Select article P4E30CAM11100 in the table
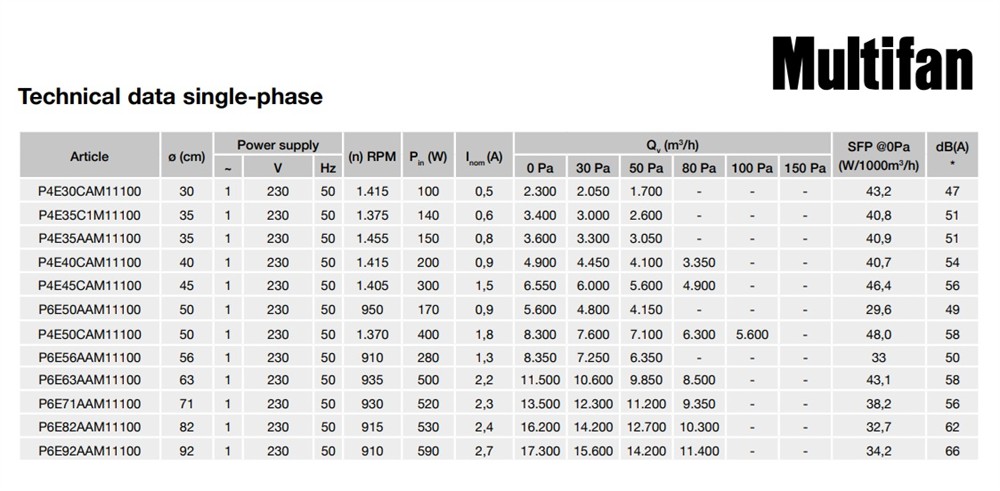This screenshot has width=1000, height=491. (89, 191)
